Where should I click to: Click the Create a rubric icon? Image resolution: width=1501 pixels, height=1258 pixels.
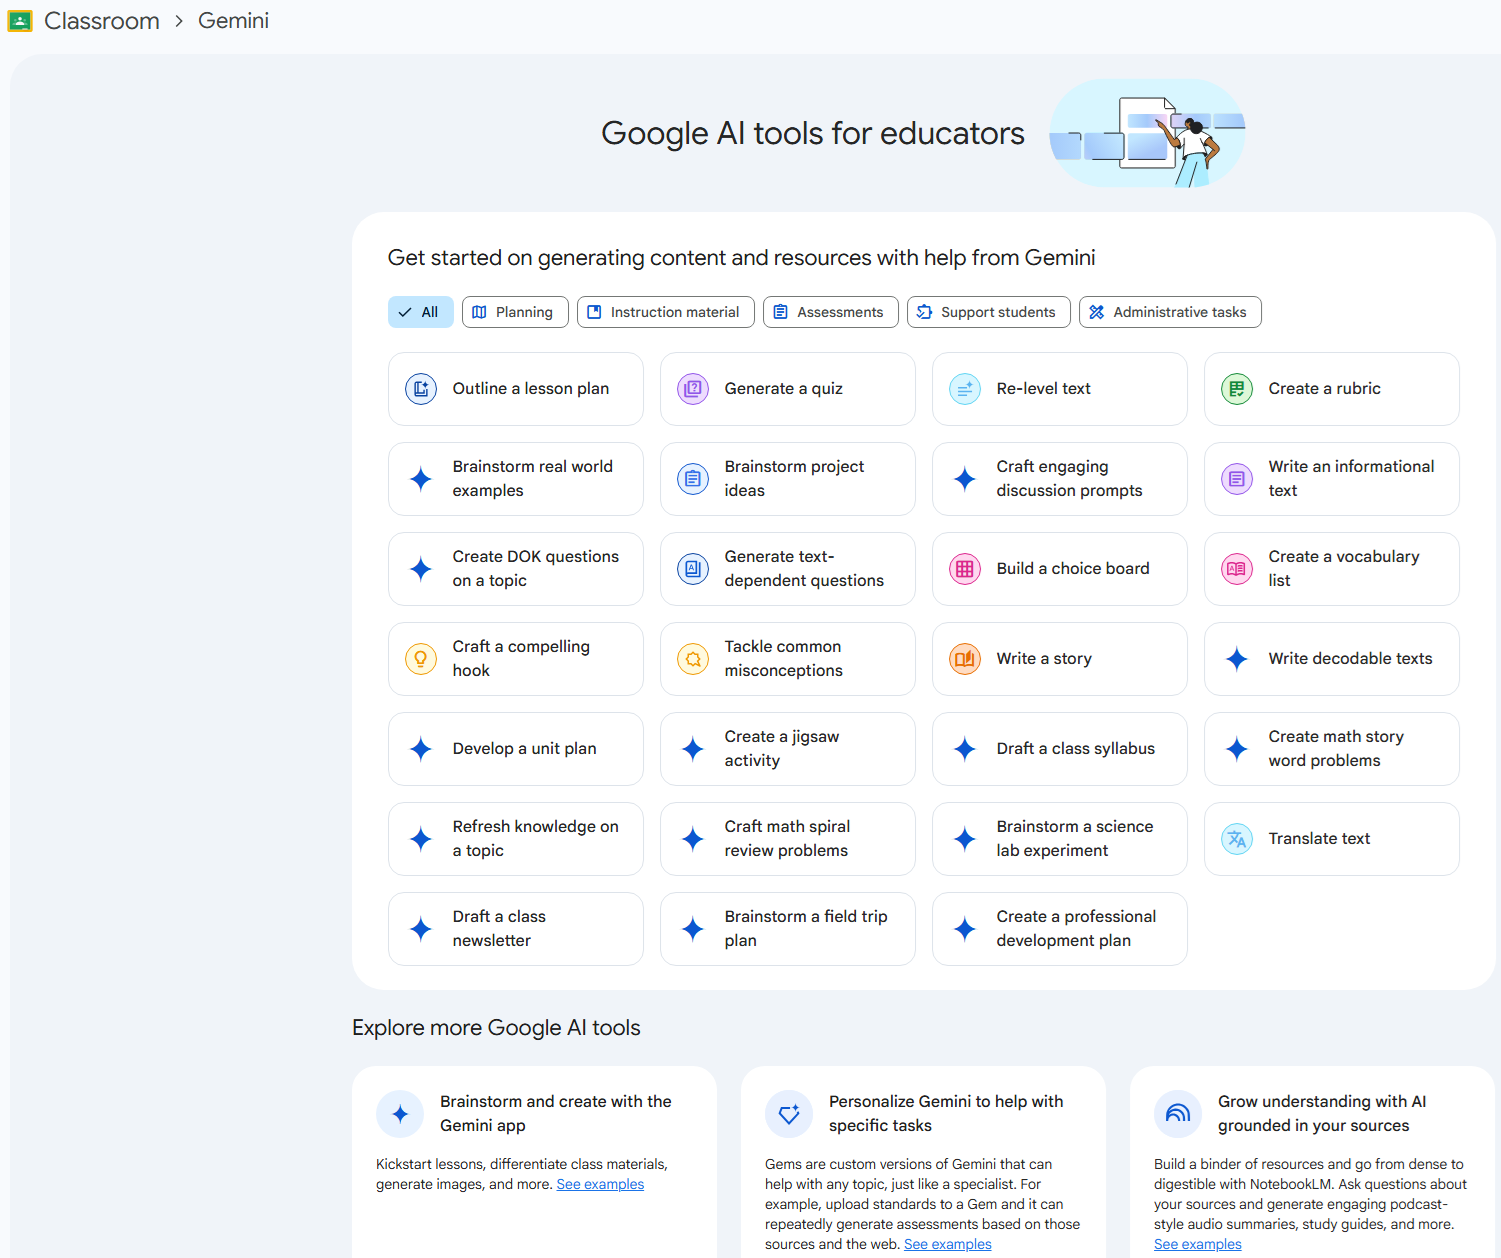click(x=1237, y=389)
